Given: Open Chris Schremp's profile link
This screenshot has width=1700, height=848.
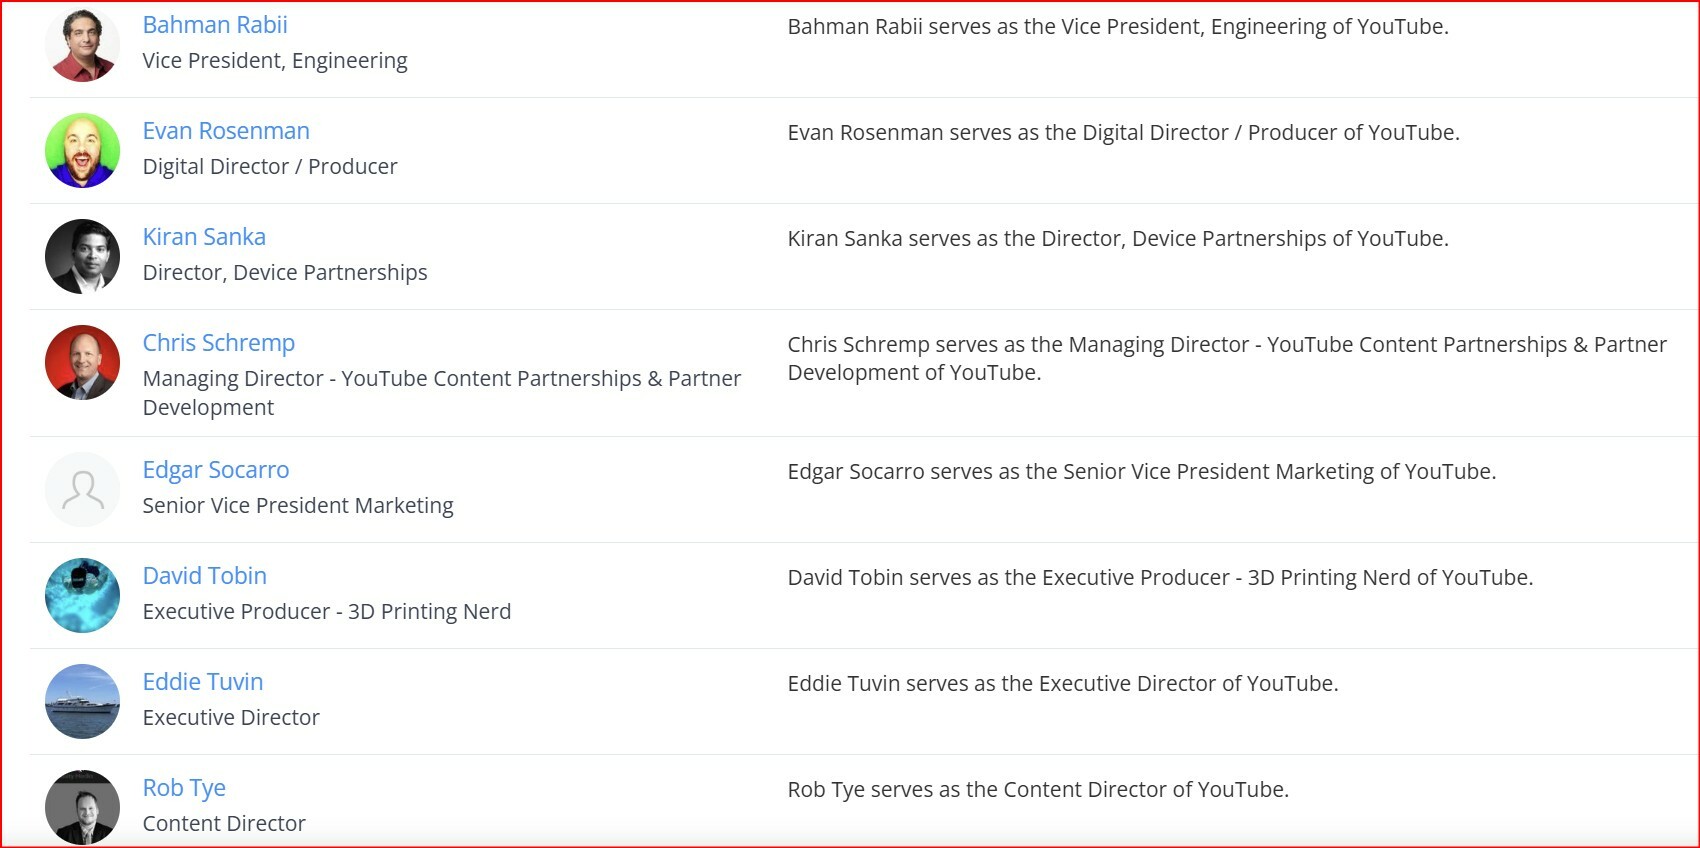Looking at the screenshot, I should click(x=219, y=343).
